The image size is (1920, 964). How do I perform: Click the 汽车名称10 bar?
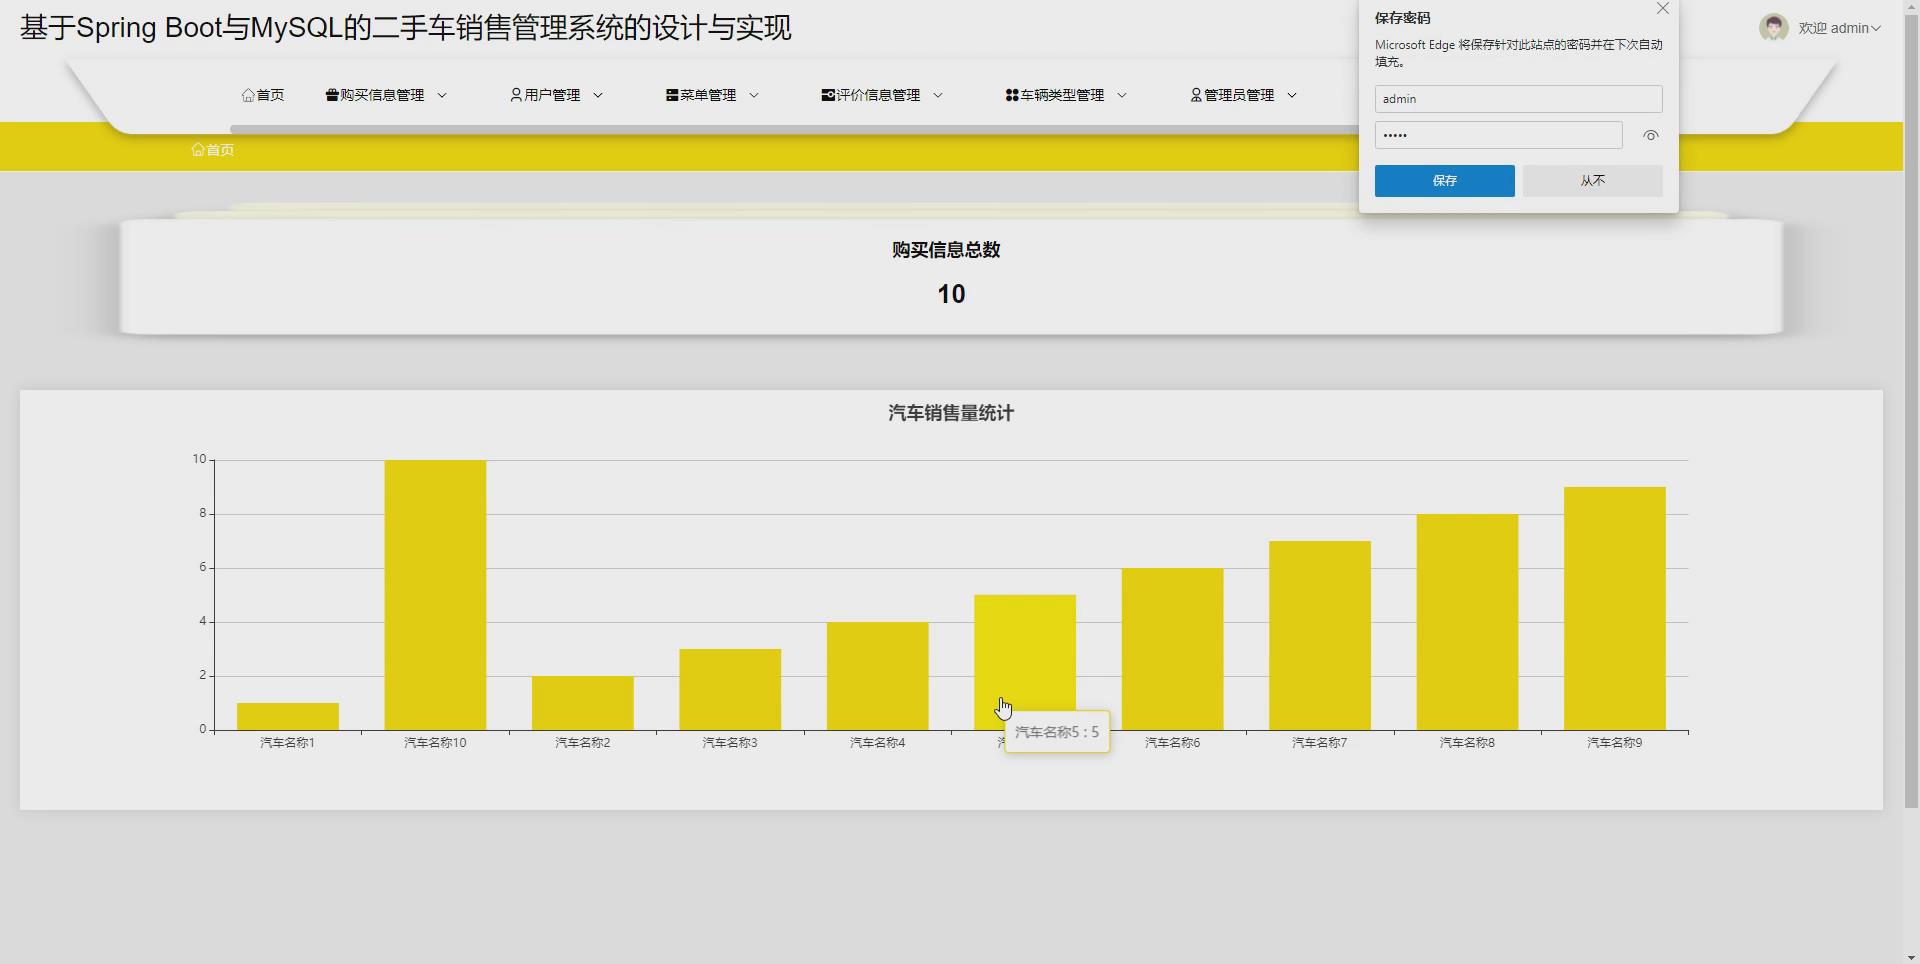pos(435,595)
